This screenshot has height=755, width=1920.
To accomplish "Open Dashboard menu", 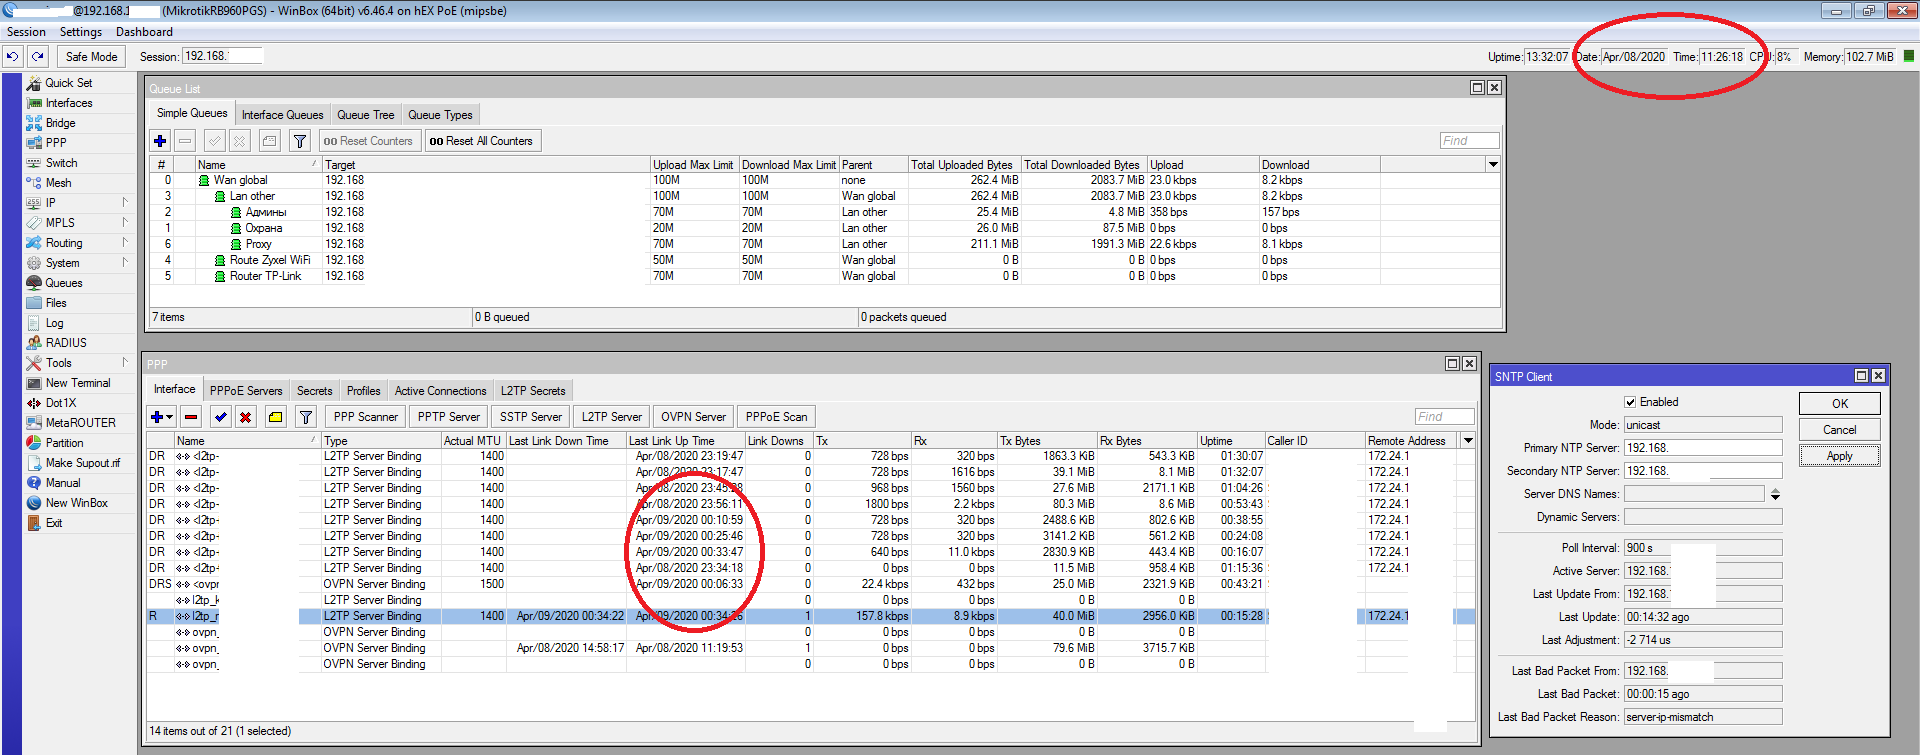I will pyautogui.click(x=144, y=32).
